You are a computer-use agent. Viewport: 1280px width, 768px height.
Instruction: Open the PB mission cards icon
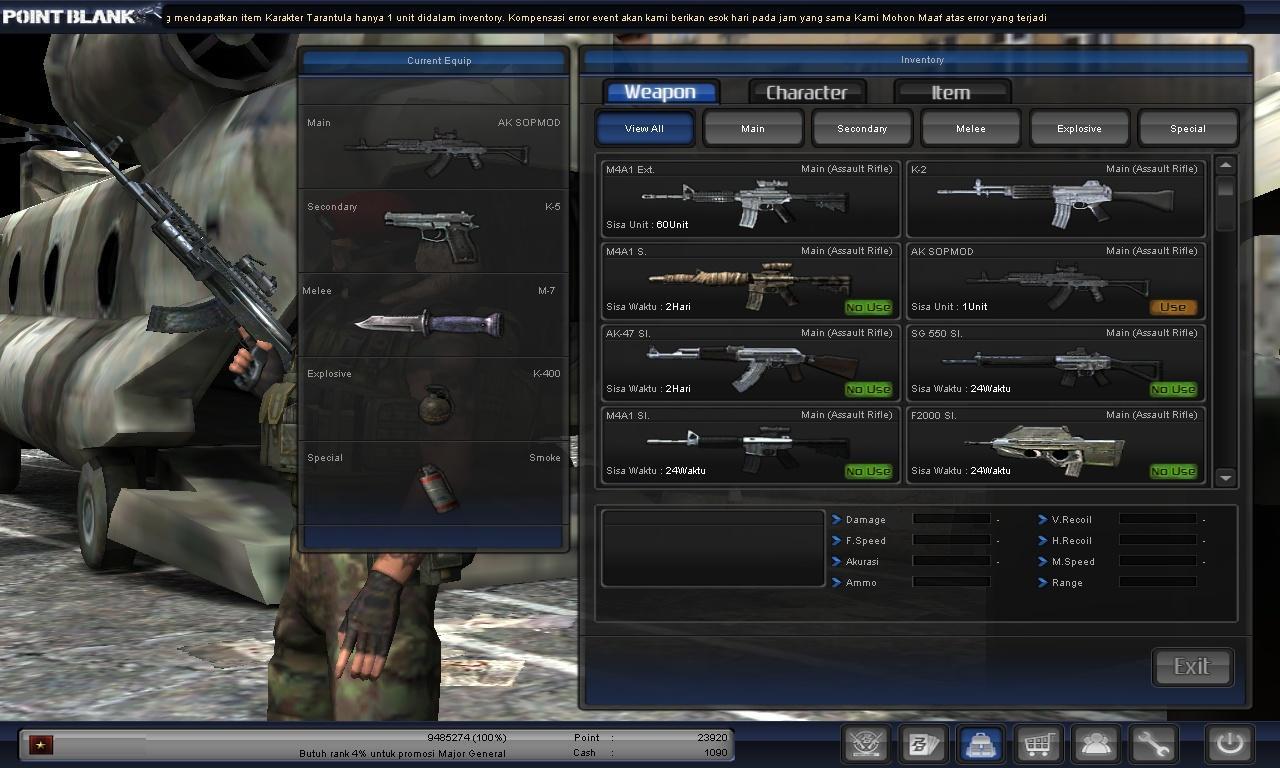pyautogui.click(x=924, y=744)
